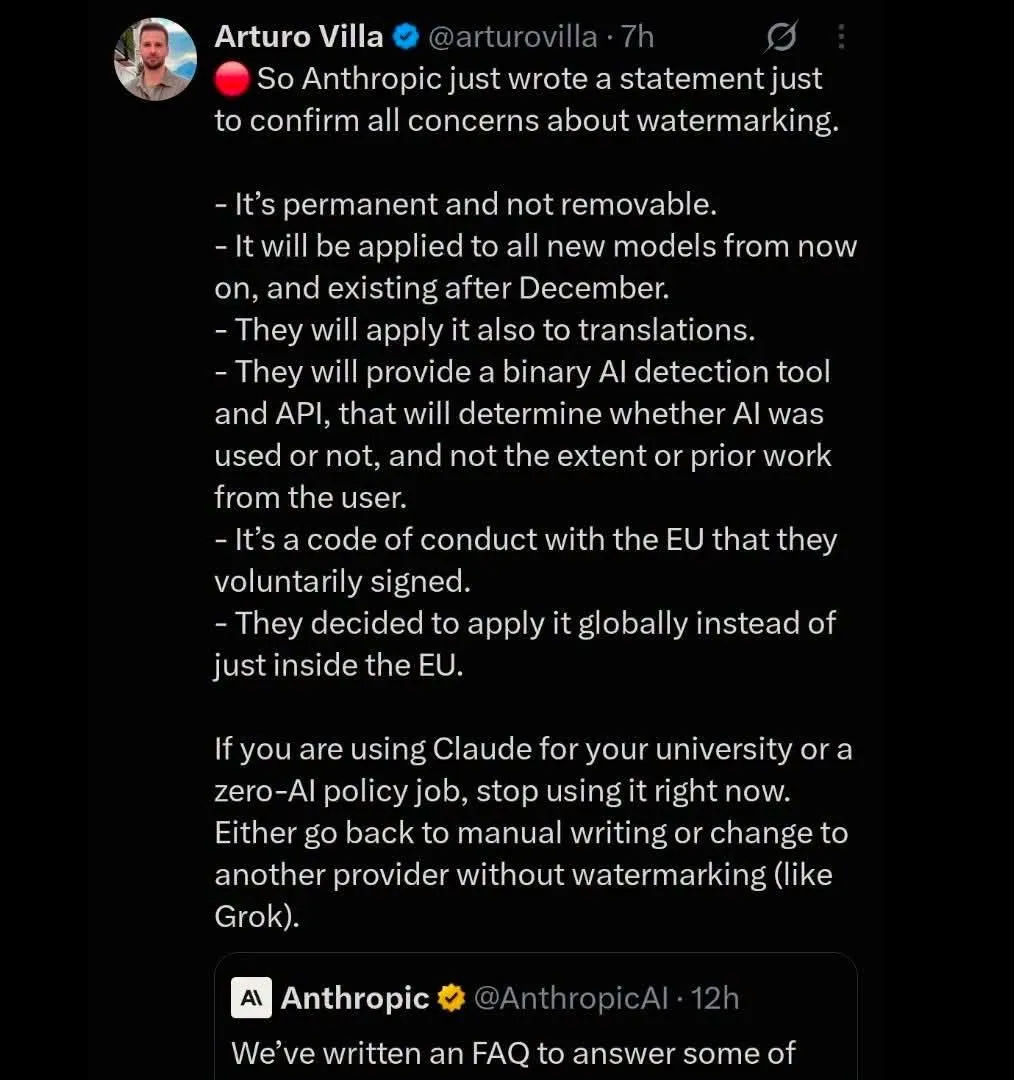Open the @AnthropicAI handle link
1014x1080 pixels.
coord(571,998)
